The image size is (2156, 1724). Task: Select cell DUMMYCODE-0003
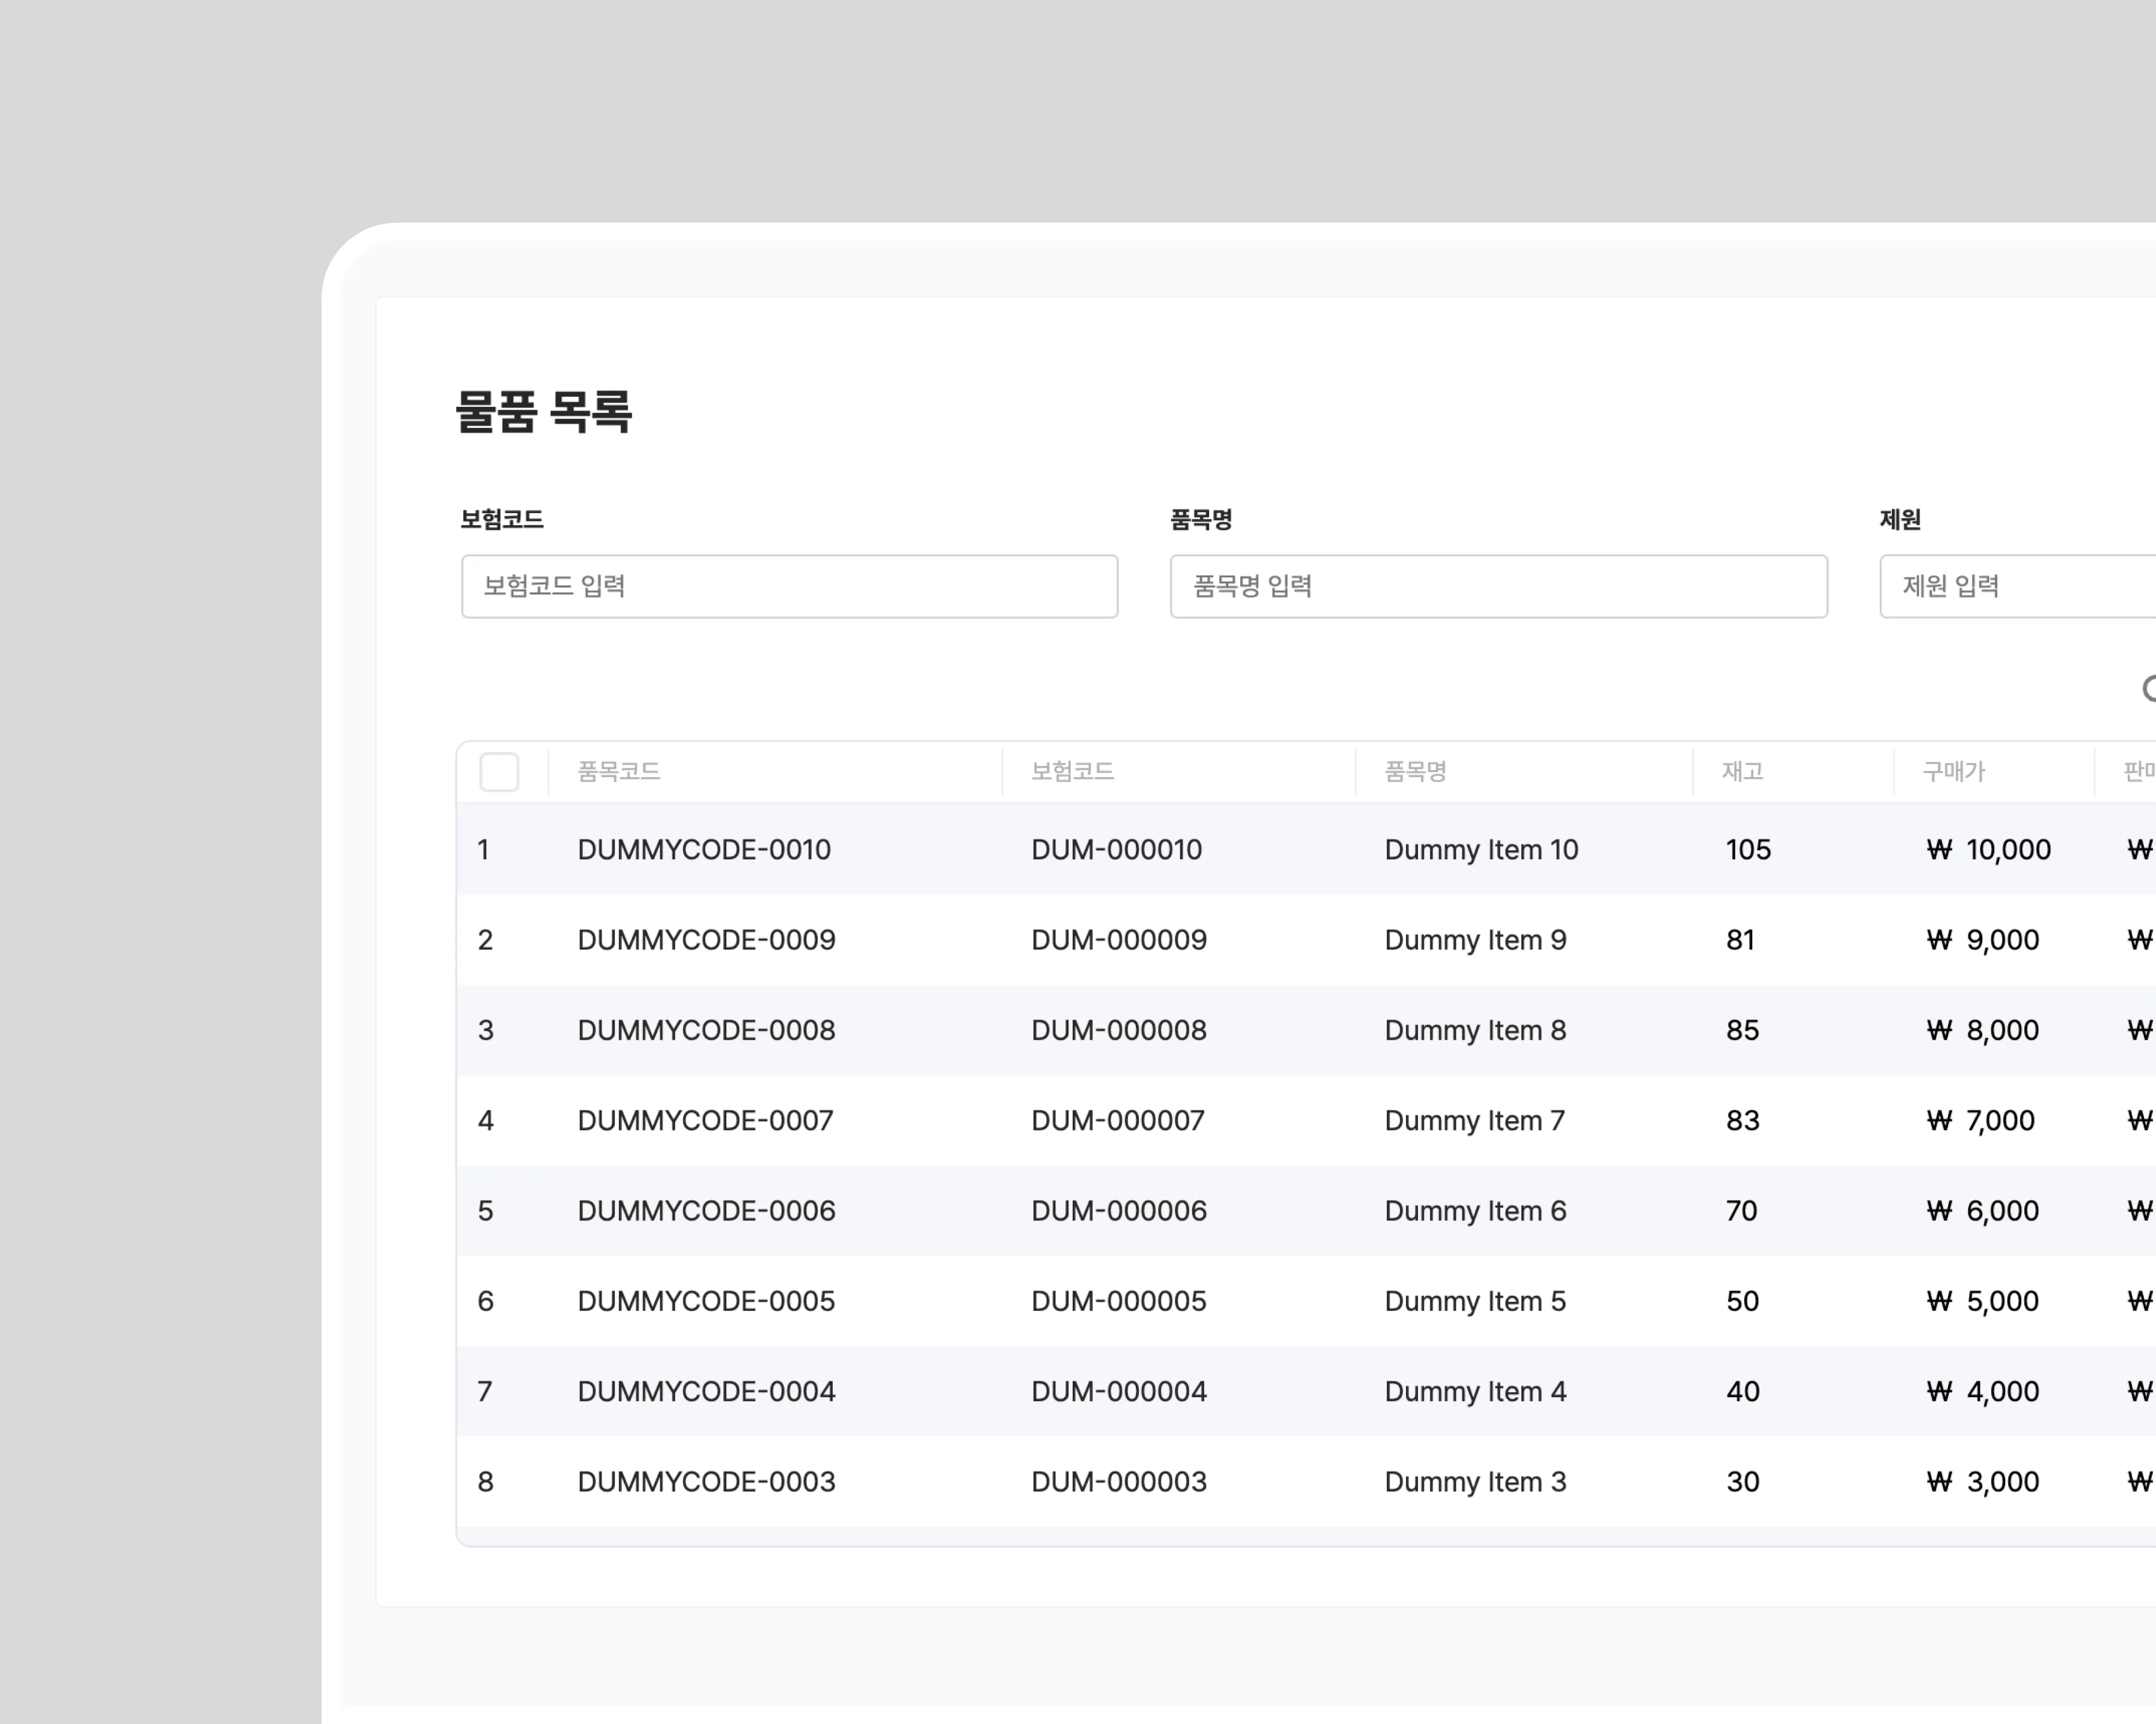click(x=706, y=1482)
